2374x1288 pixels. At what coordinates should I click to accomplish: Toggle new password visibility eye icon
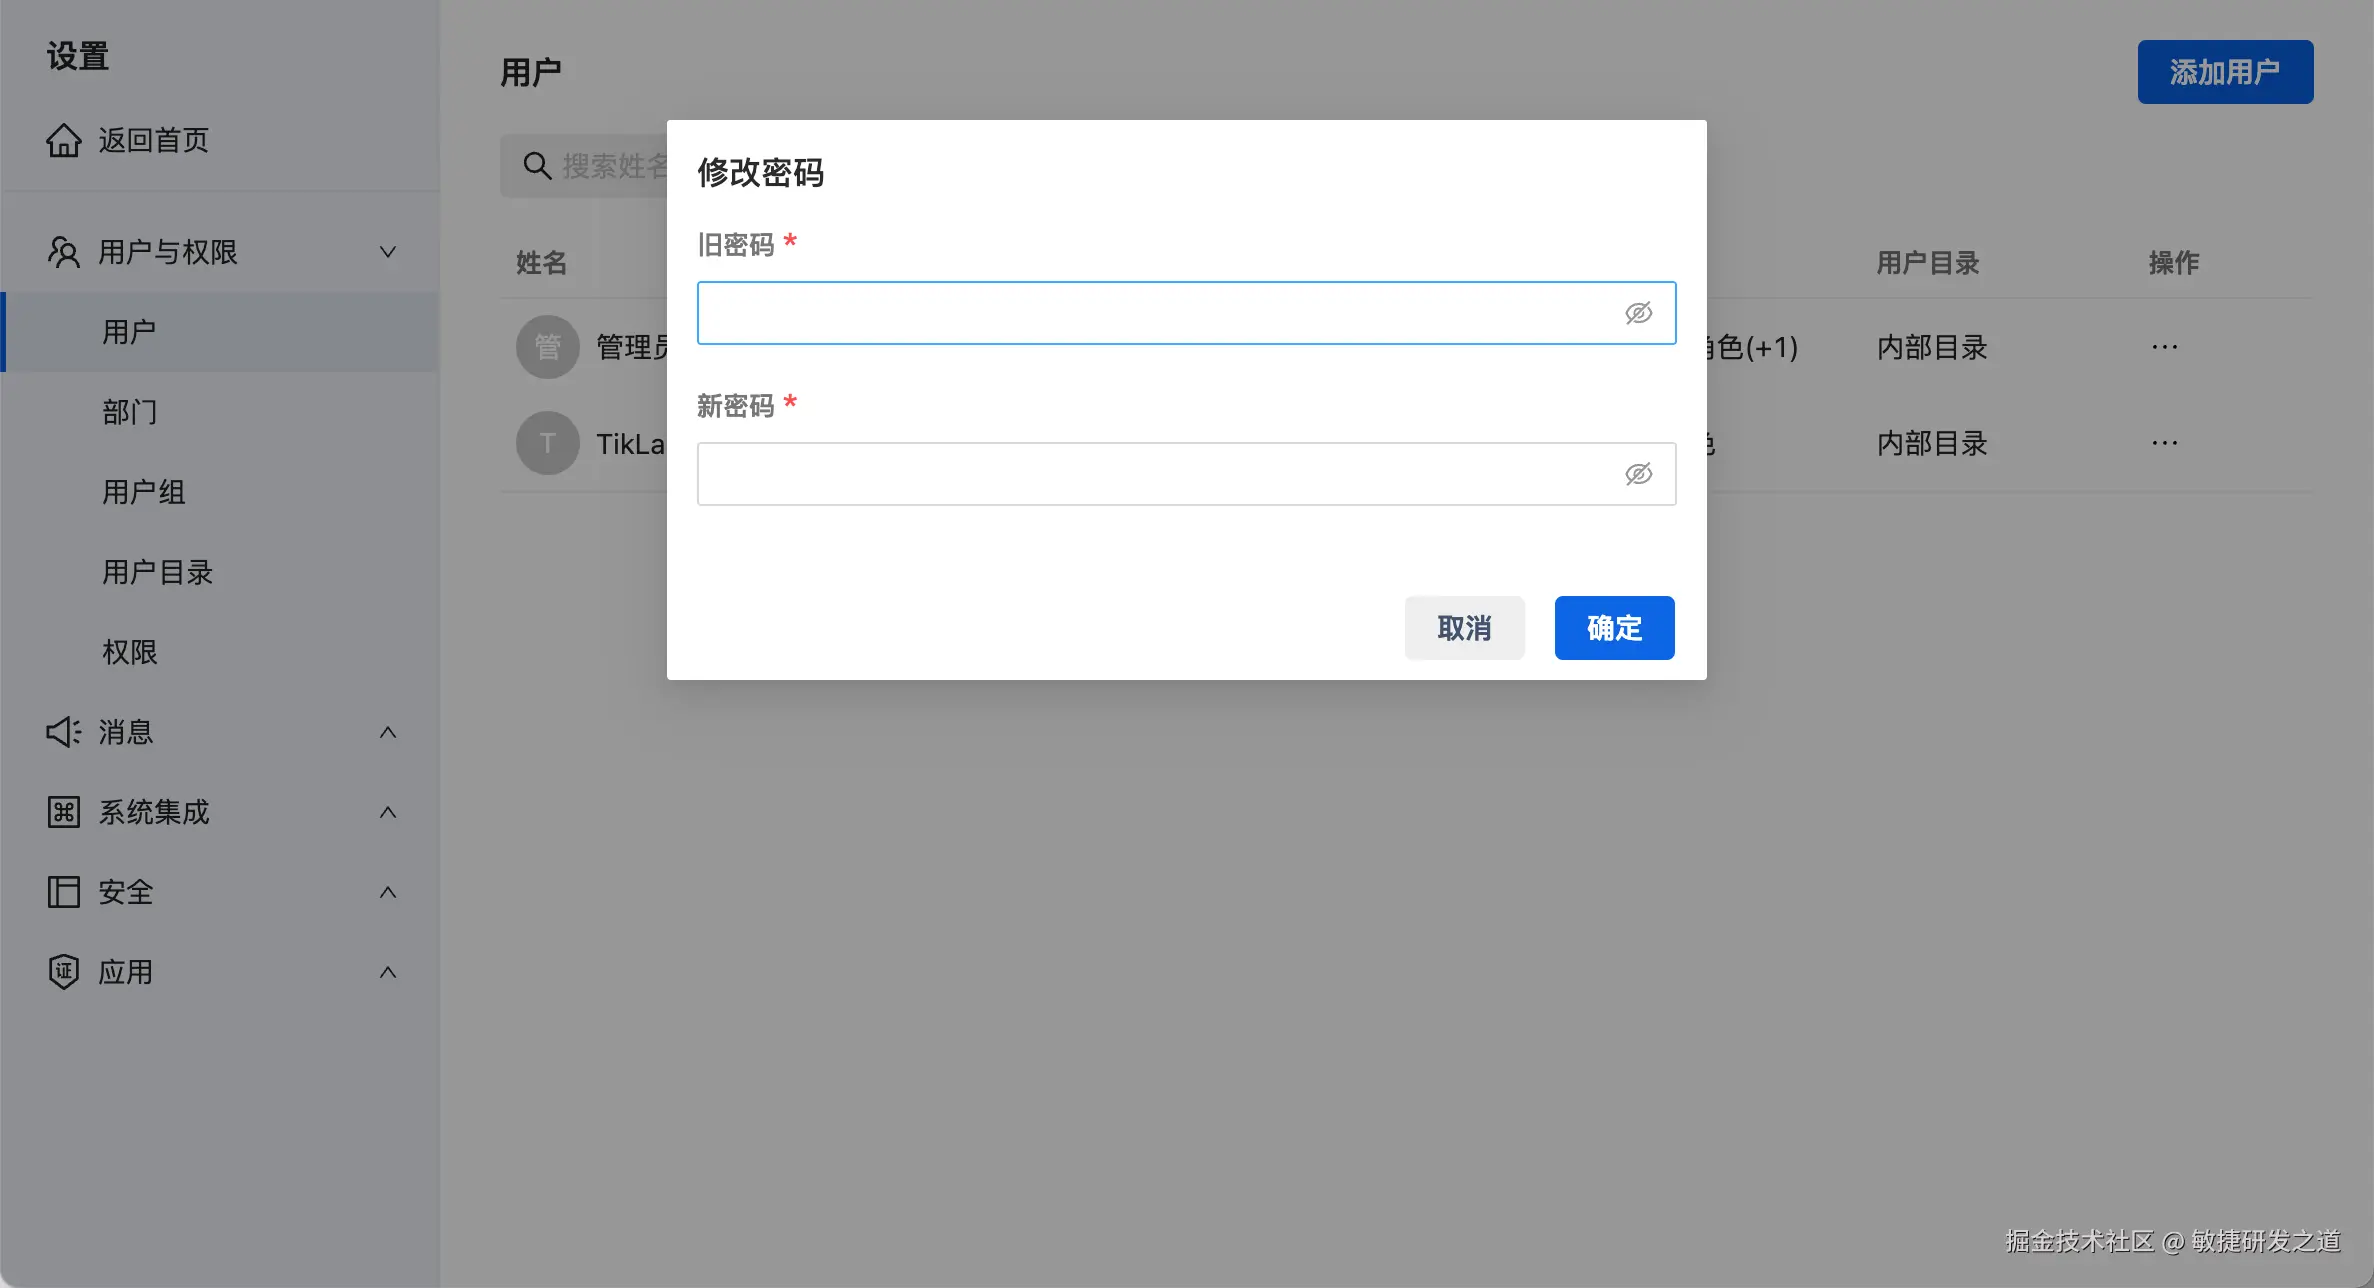(1638, 474)
